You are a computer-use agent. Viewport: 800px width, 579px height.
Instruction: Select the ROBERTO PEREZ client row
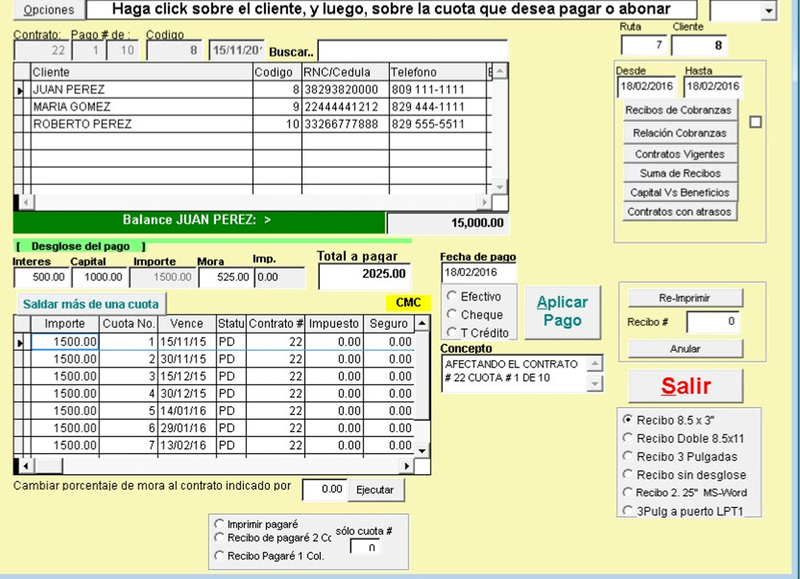(x=253, y=124)
